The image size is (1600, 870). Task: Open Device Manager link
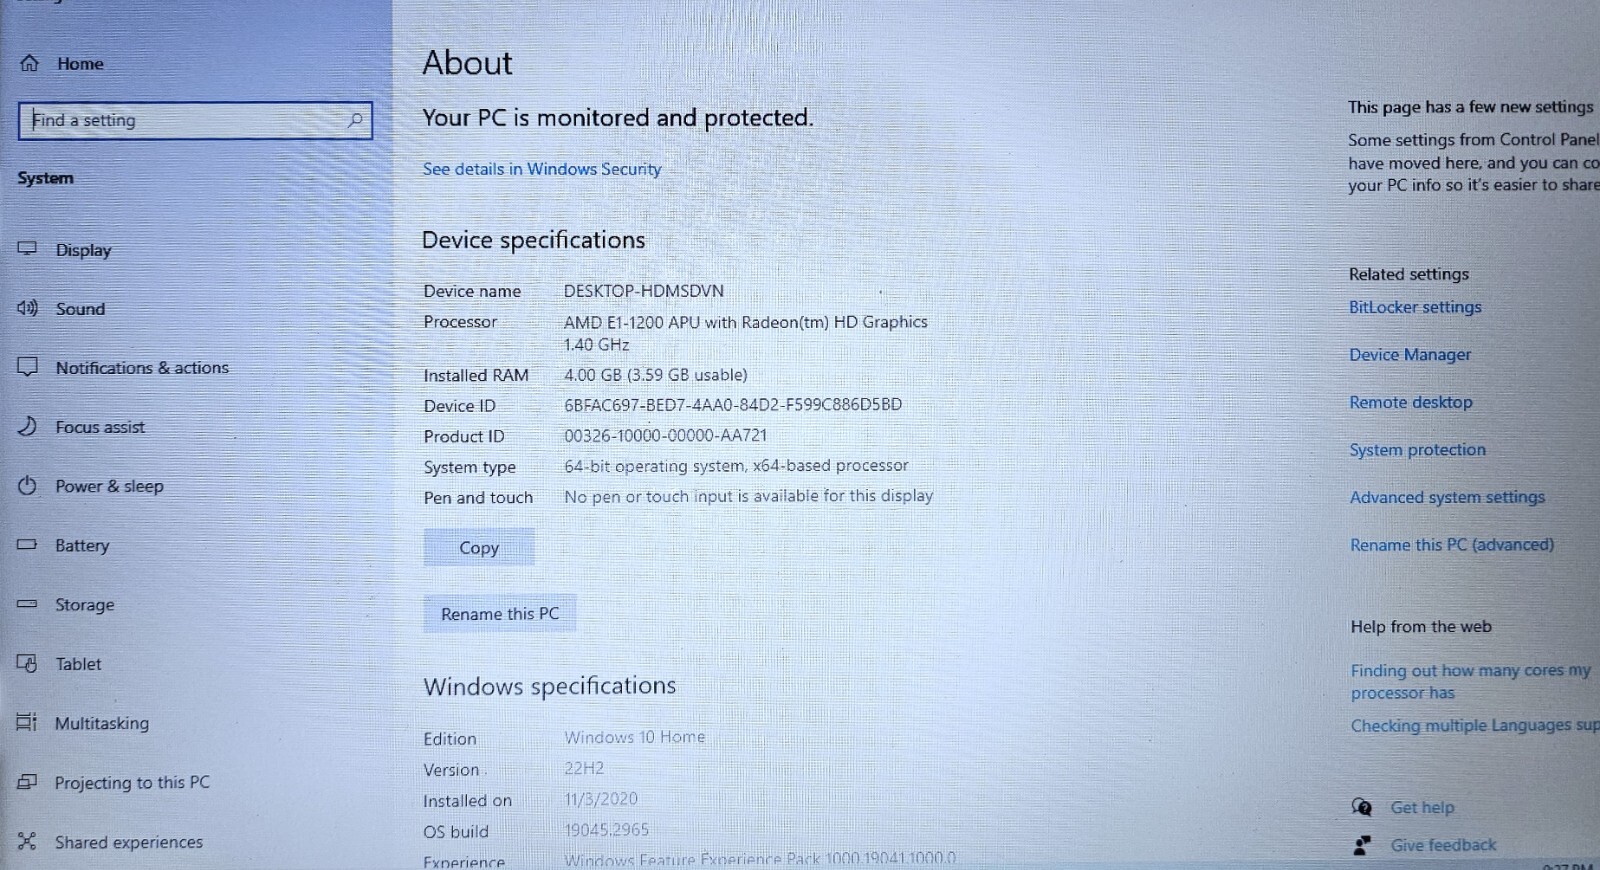pyautogui.click(x=1410, y=355)
